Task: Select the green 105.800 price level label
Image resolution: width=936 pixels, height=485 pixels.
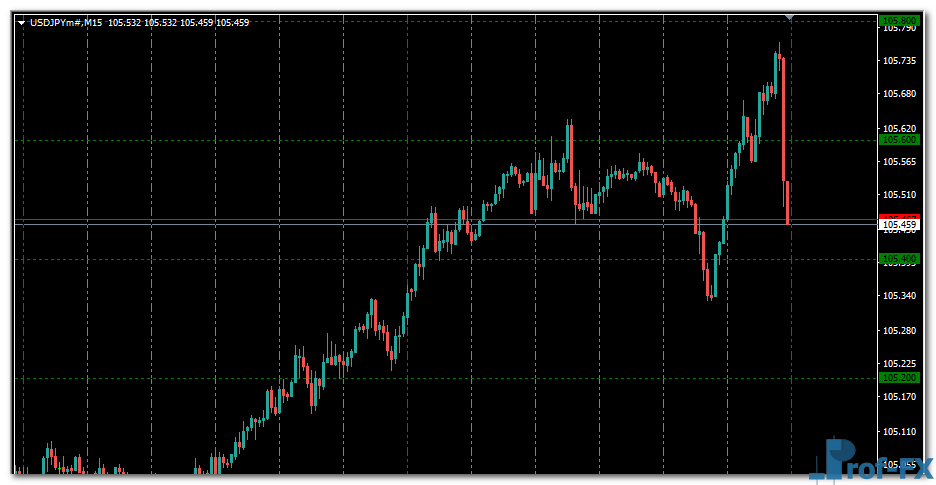Action: (897, 20)
